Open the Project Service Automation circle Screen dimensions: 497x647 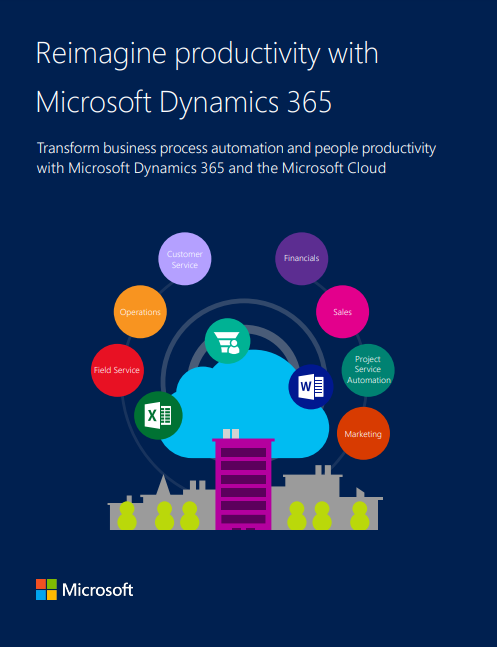click(x=368, y=370)
